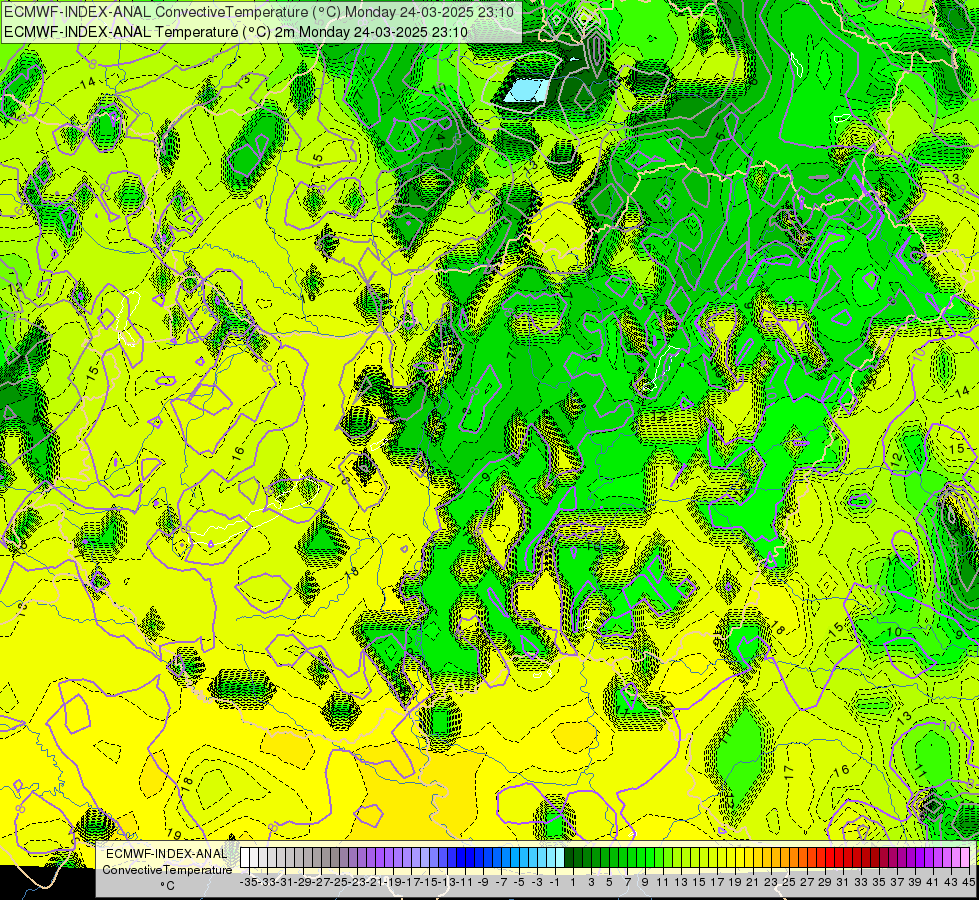The width and height of the screenshot is (979, 900).
Task: Pick the orange swatch above legend value 25
Action: pyautogui.click(x=785, y=857)
